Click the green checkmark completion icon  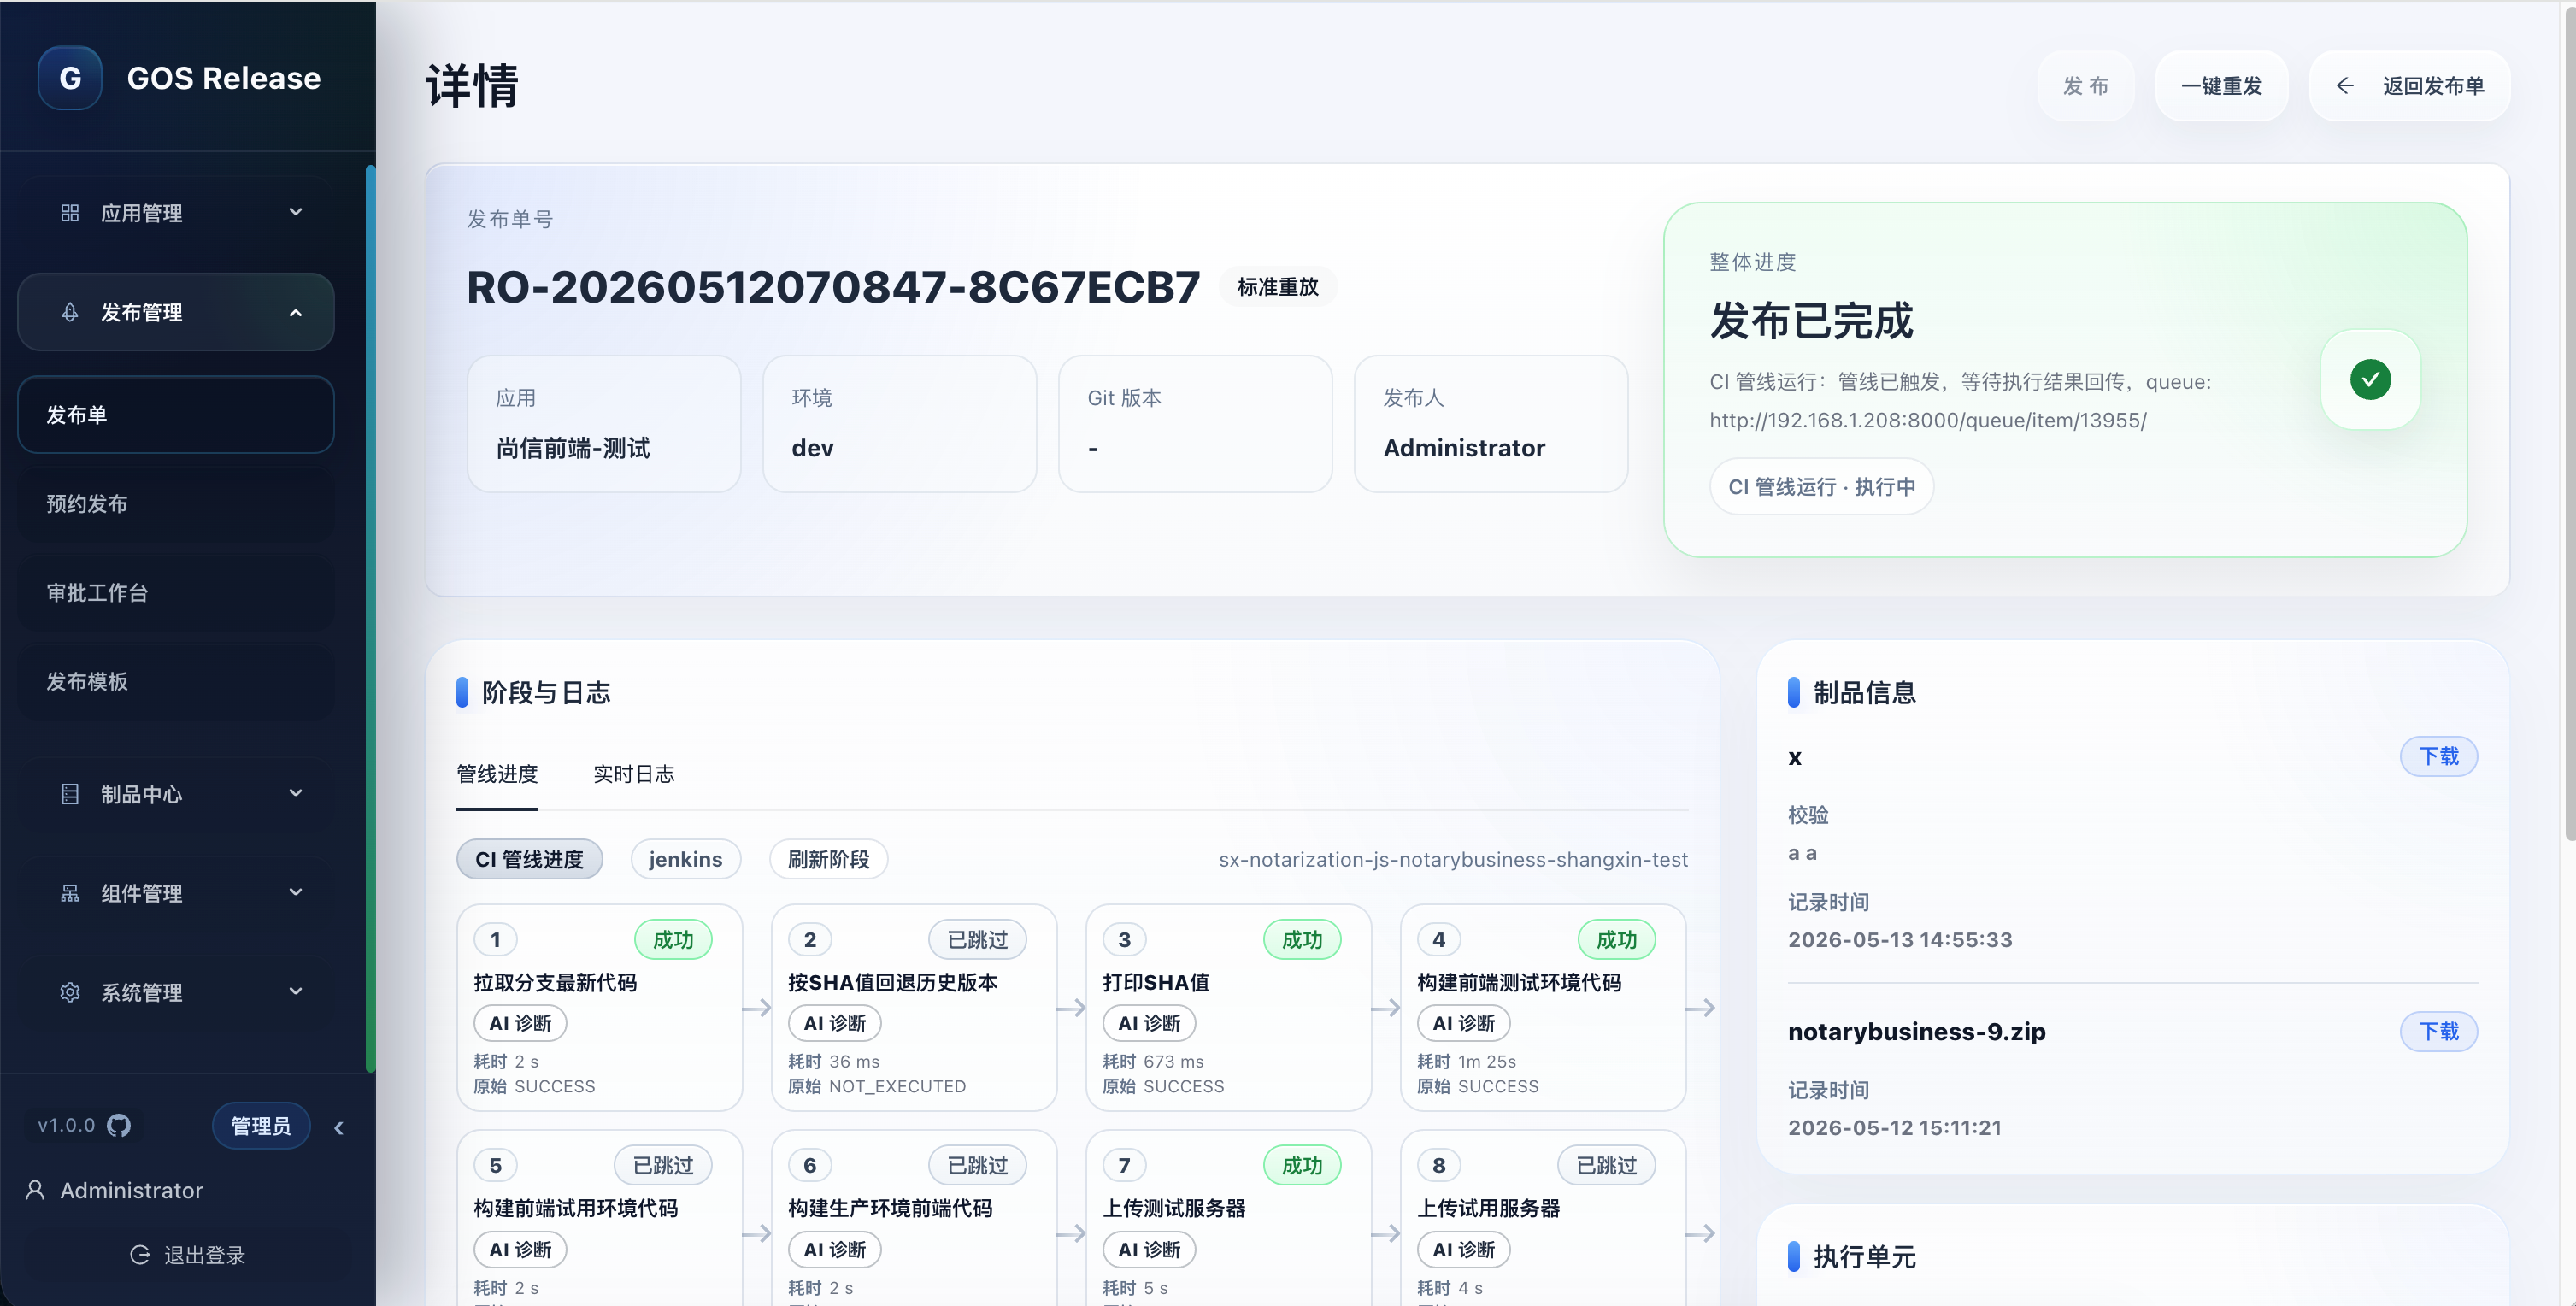click(x=2370, y=379)
